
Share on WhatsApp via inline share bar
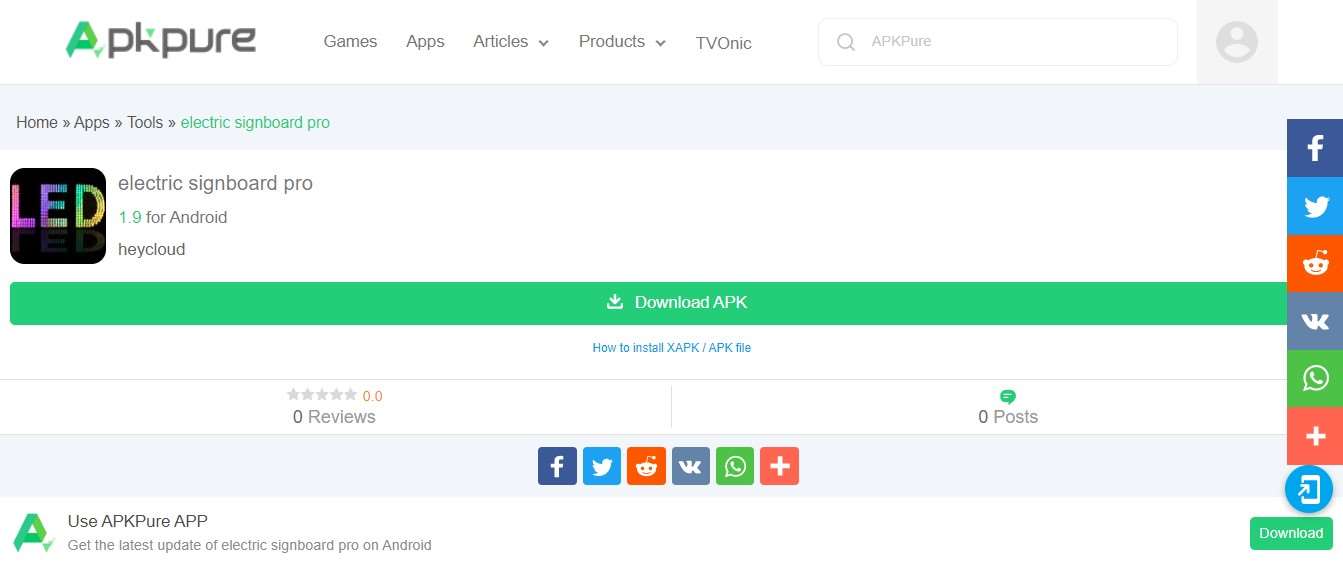(x=735, y=466)
